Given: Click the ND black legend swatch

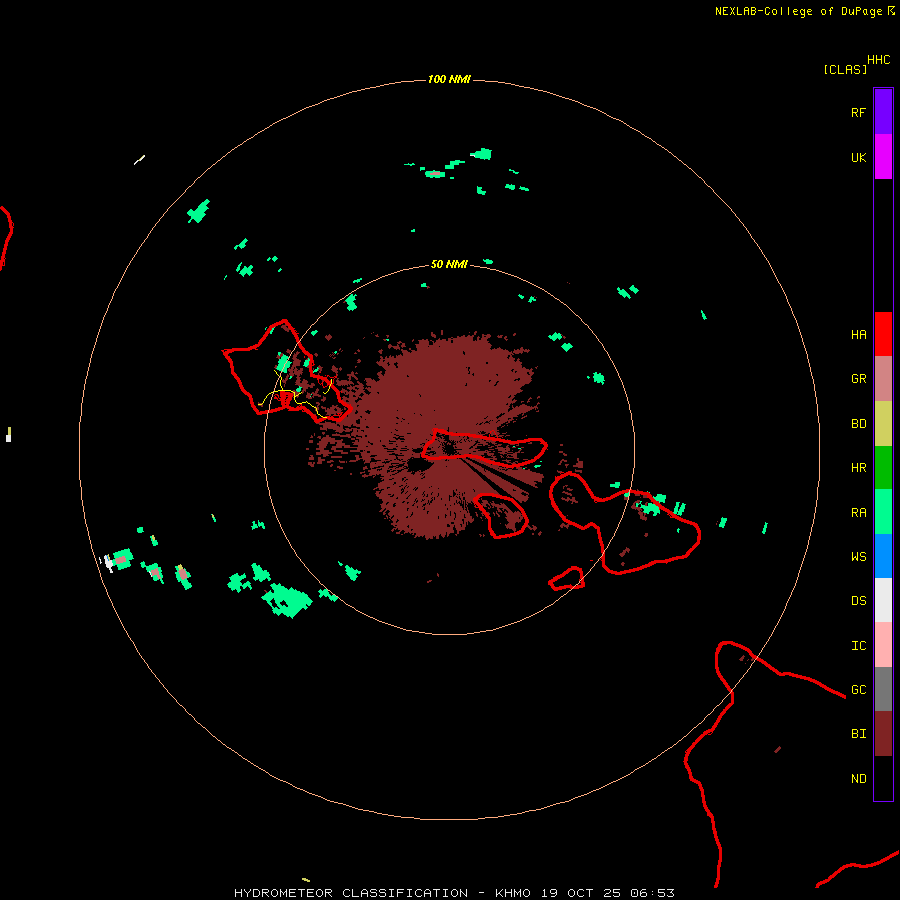Looking at the screenshot, I should [883, 778].
